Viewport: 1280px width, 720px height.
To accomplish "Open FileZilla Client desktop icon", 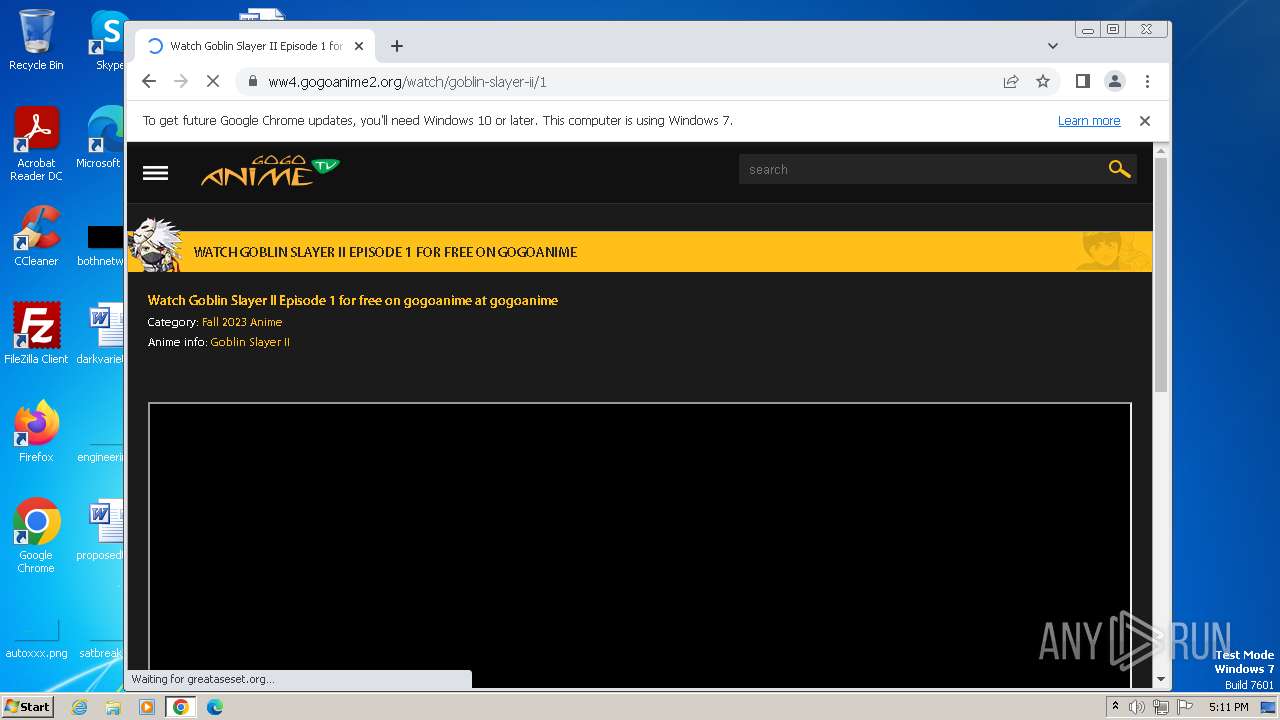I will coord(36,334).
